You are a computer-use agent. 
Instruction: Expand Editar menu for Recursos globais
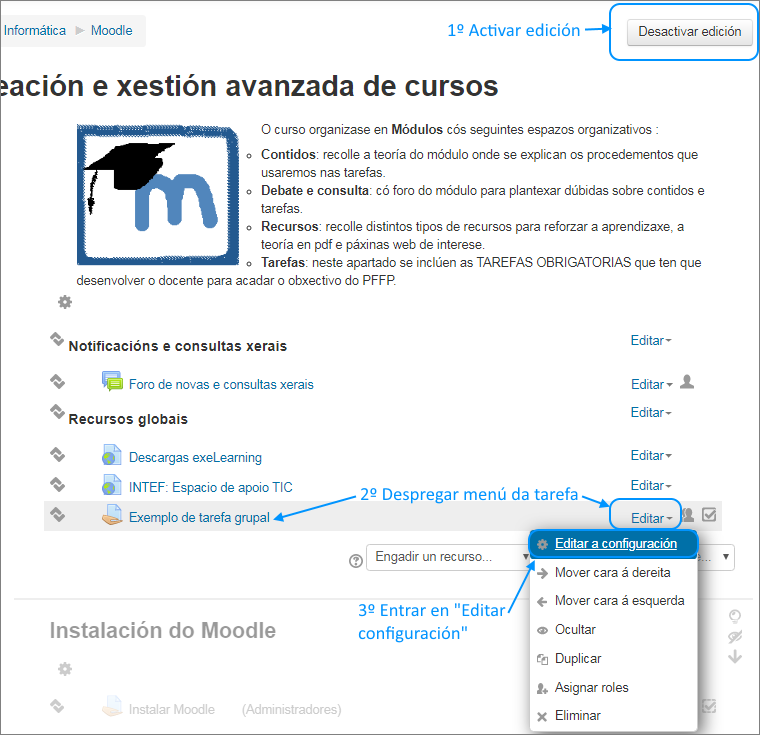[x=650, y=413]
